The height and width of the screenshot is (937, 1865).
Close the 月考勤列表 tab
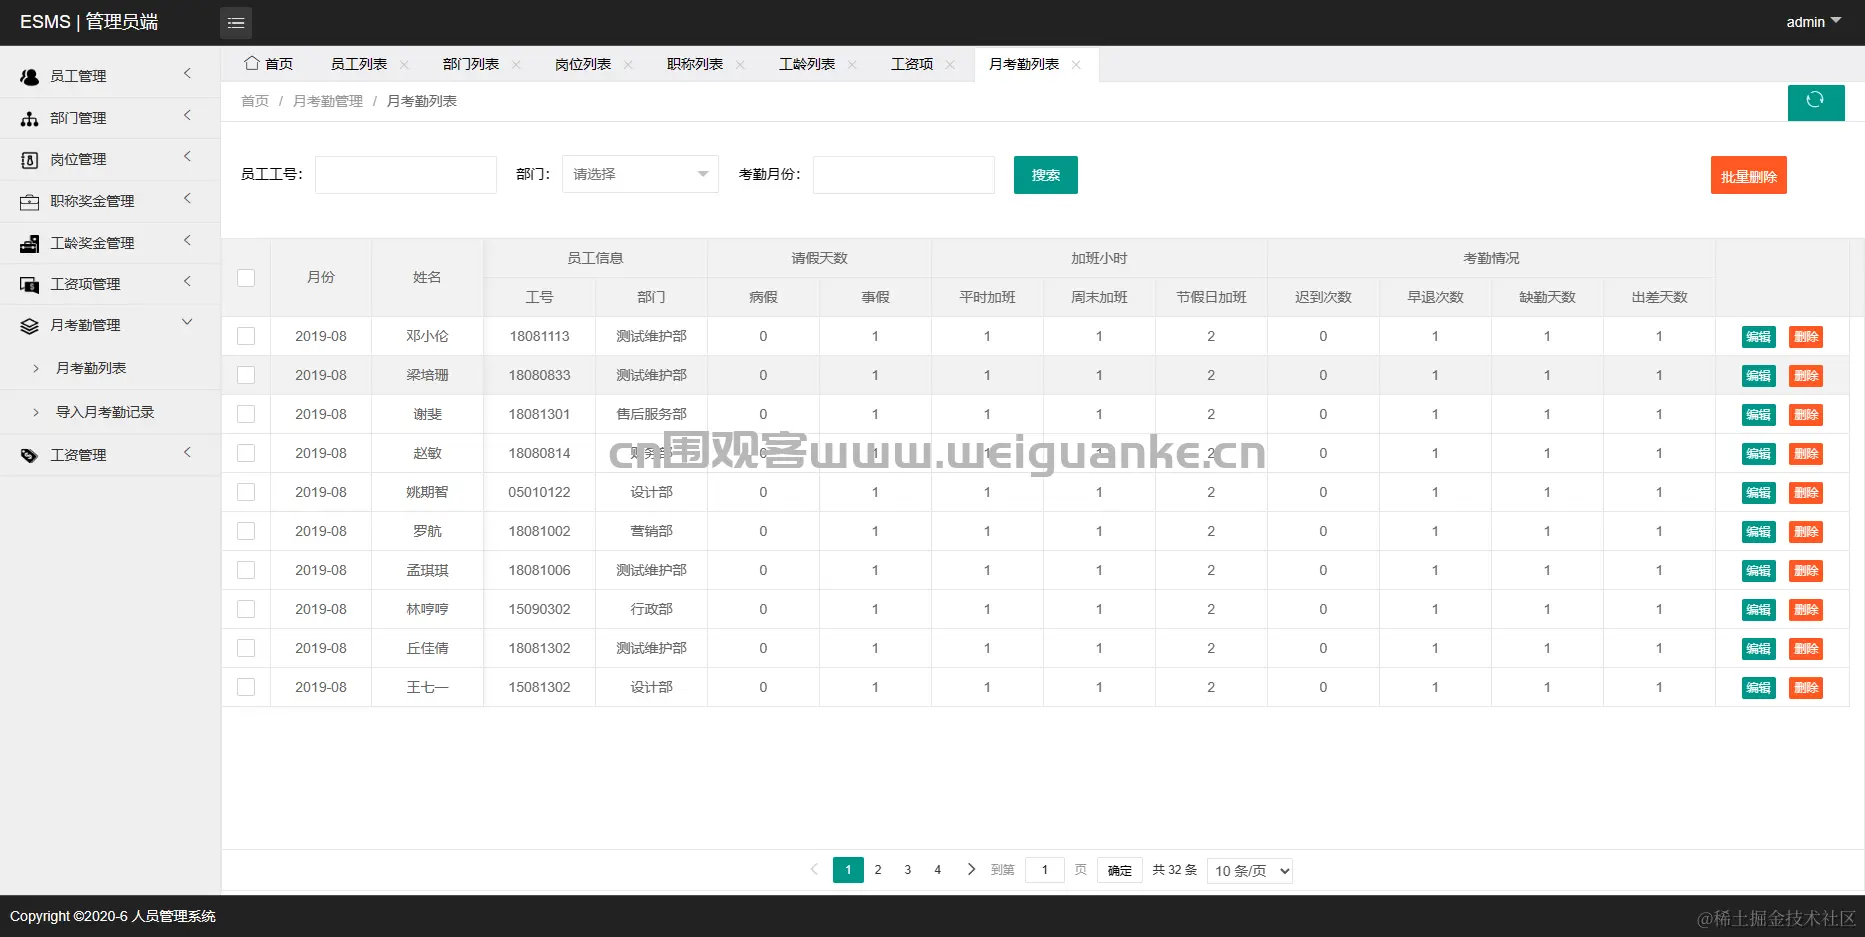tap(1076, 64)
